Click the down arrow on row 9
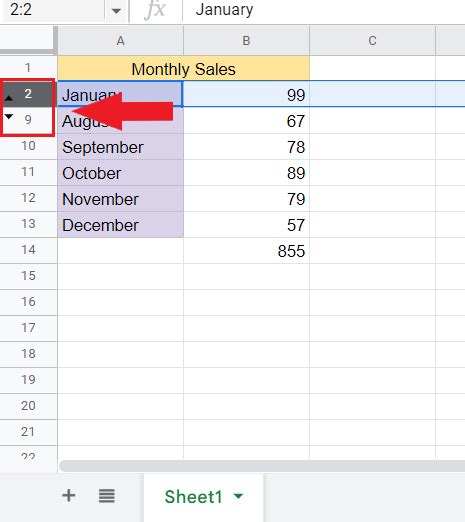Viewport: 465px width, 522px height. (x=9, y=117)
